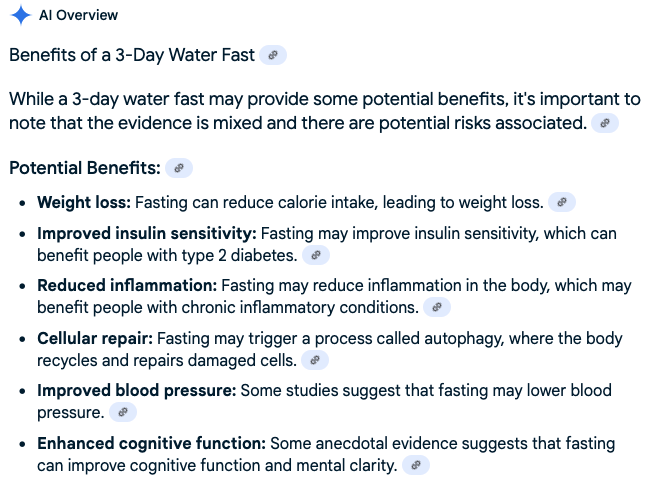The height and width of the screenshot is (487, 652).
Task: Click the bold Weight loss term
Action: click(84, 203)
